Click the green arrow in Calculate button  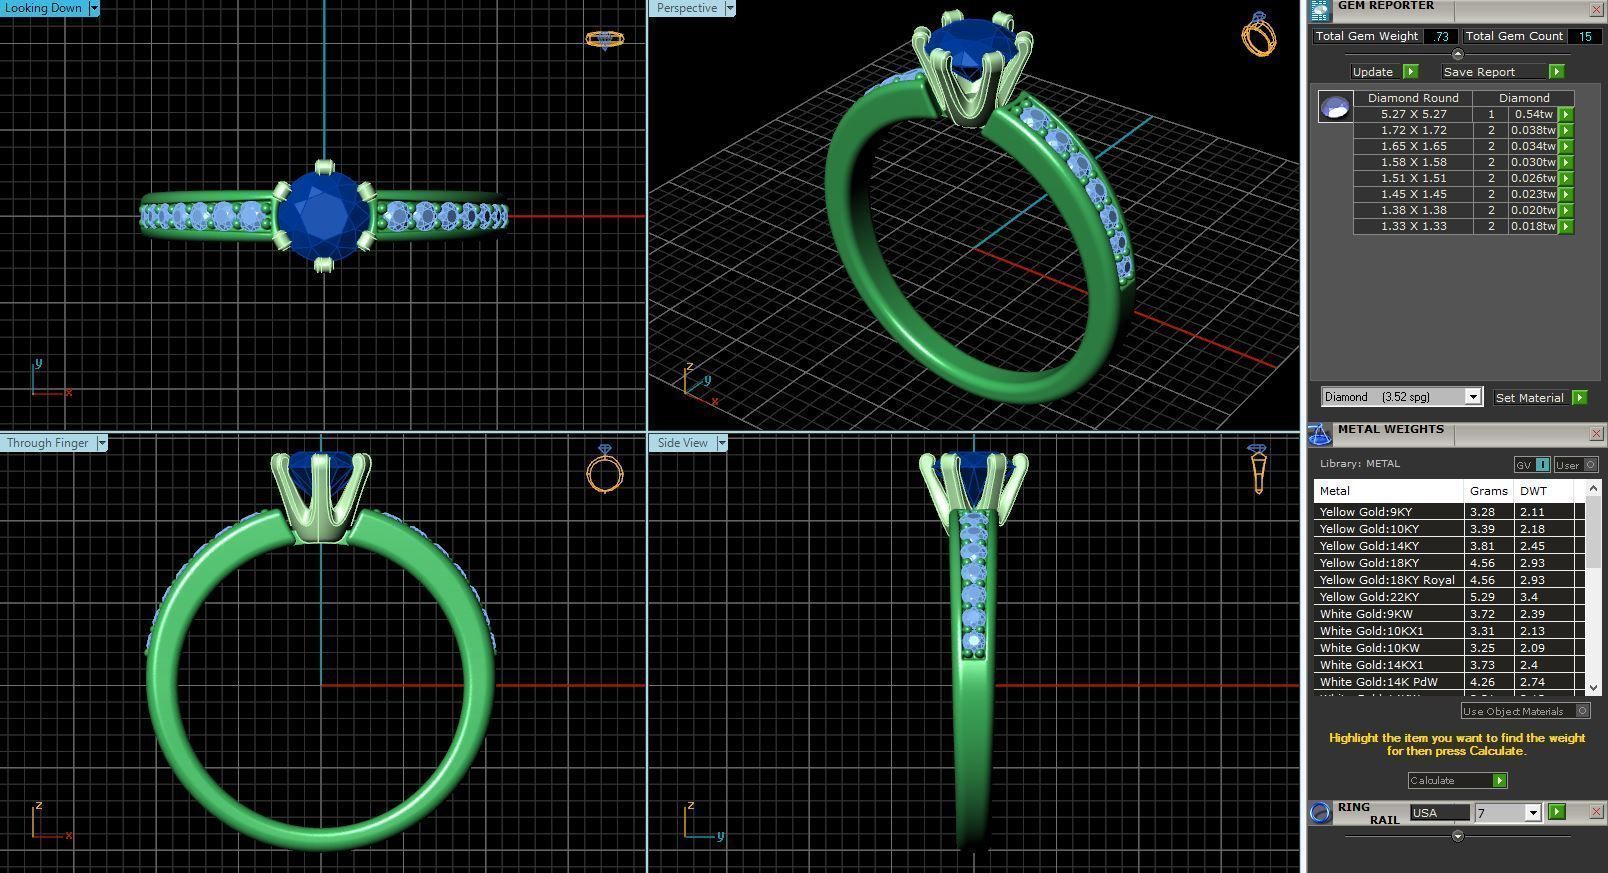click(1499, 780)
